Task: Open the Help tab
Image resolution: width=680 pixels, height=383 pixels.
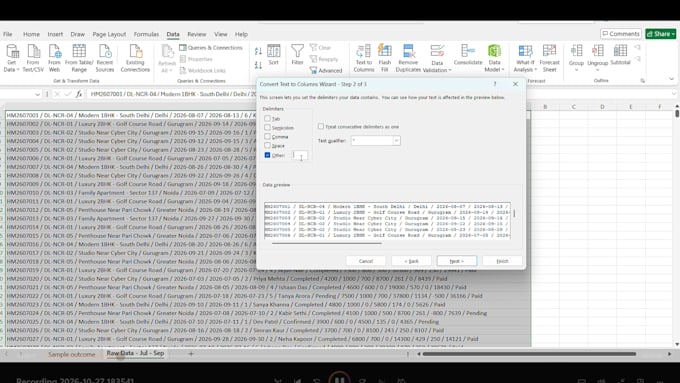Action: point(241,34)
